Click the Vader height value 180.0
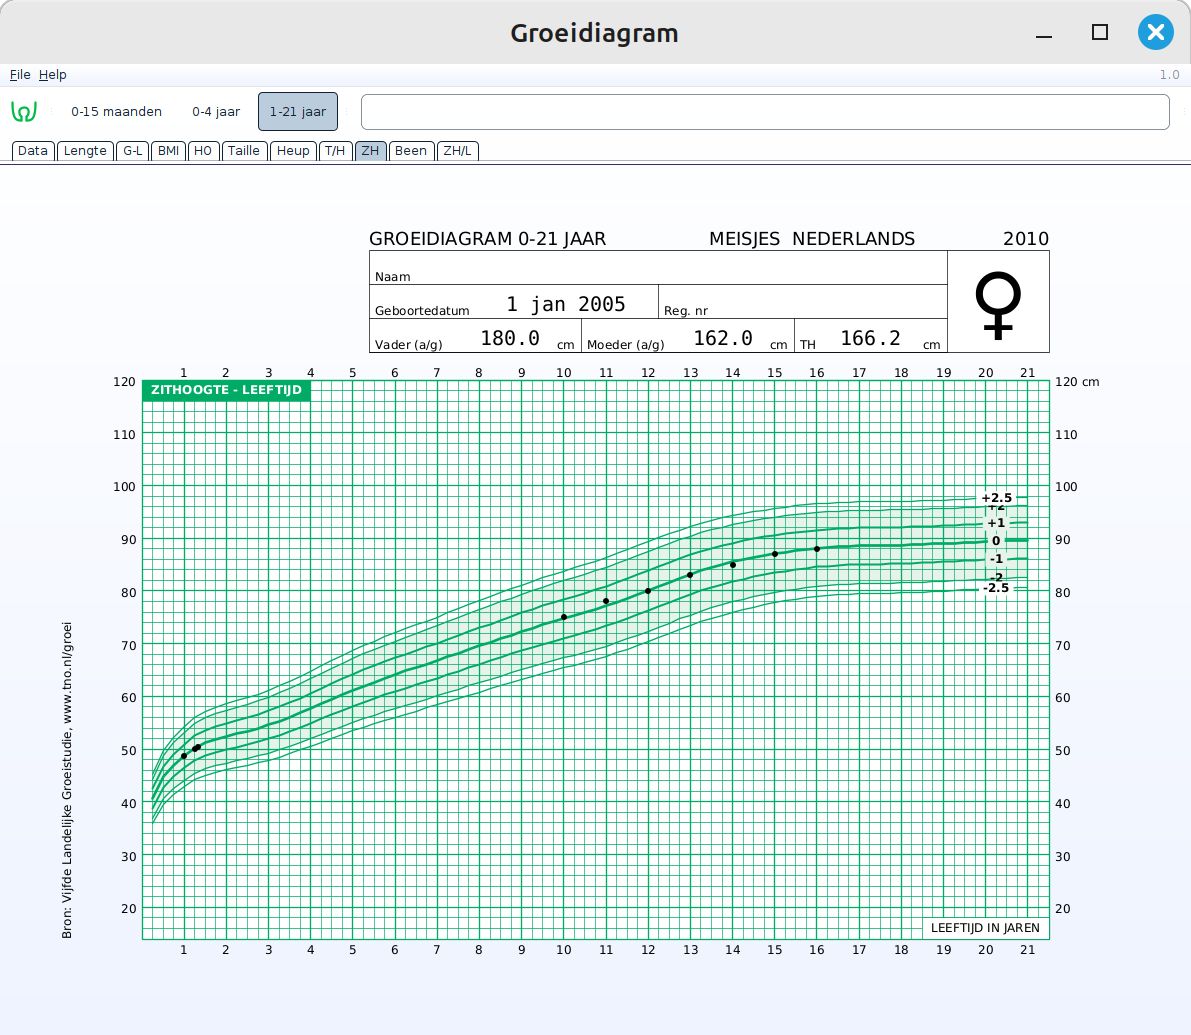Viewport: 1191px width, 1035px height. (x=510, y=338)
